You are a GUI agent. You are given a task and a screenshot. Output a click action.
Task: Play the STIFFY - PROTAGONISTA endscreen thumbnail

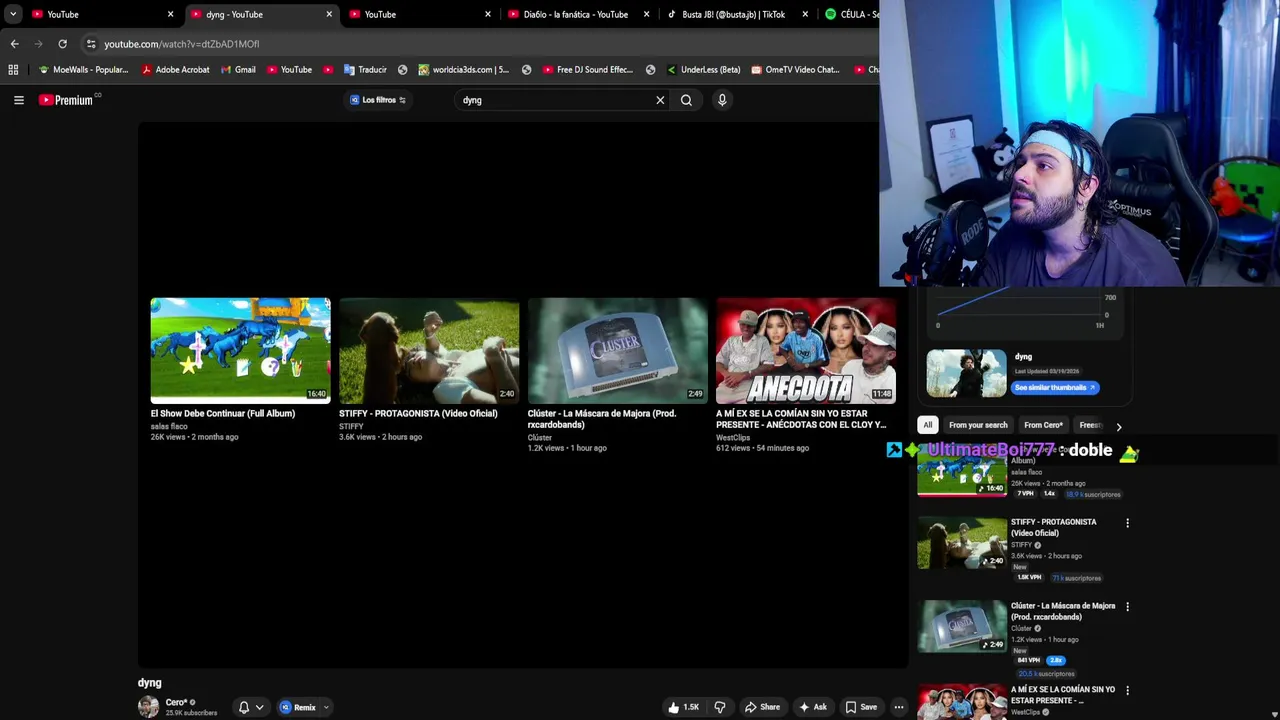429,350
